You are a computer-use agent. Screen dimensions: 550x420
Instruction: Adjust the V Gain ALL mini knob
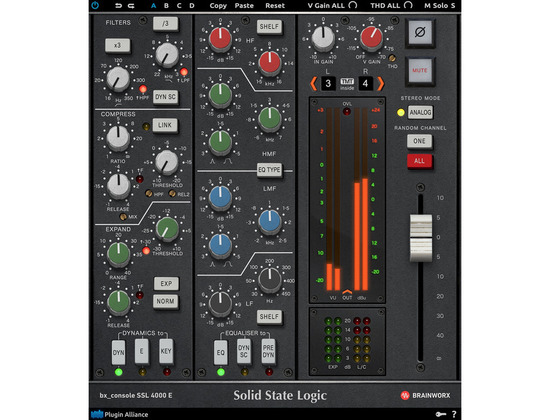pyautogui.click(x=353, y=5)
